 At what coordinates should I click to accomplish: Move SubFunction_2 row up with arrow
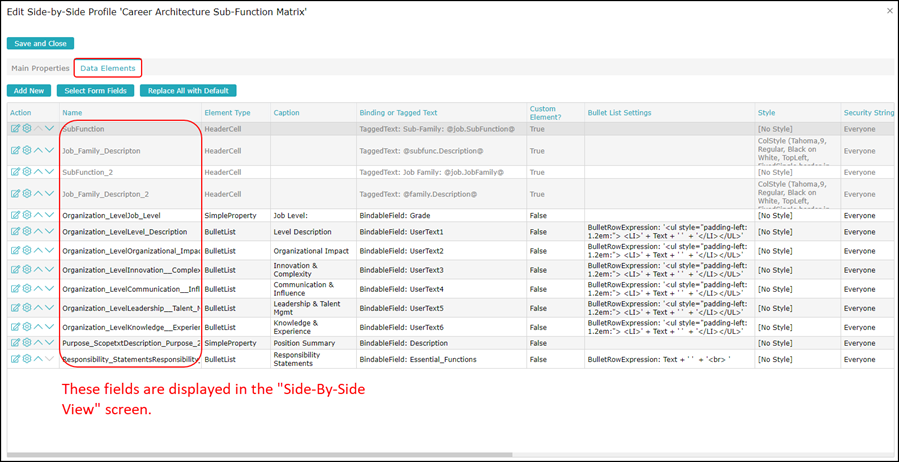[x=39, y=172]
